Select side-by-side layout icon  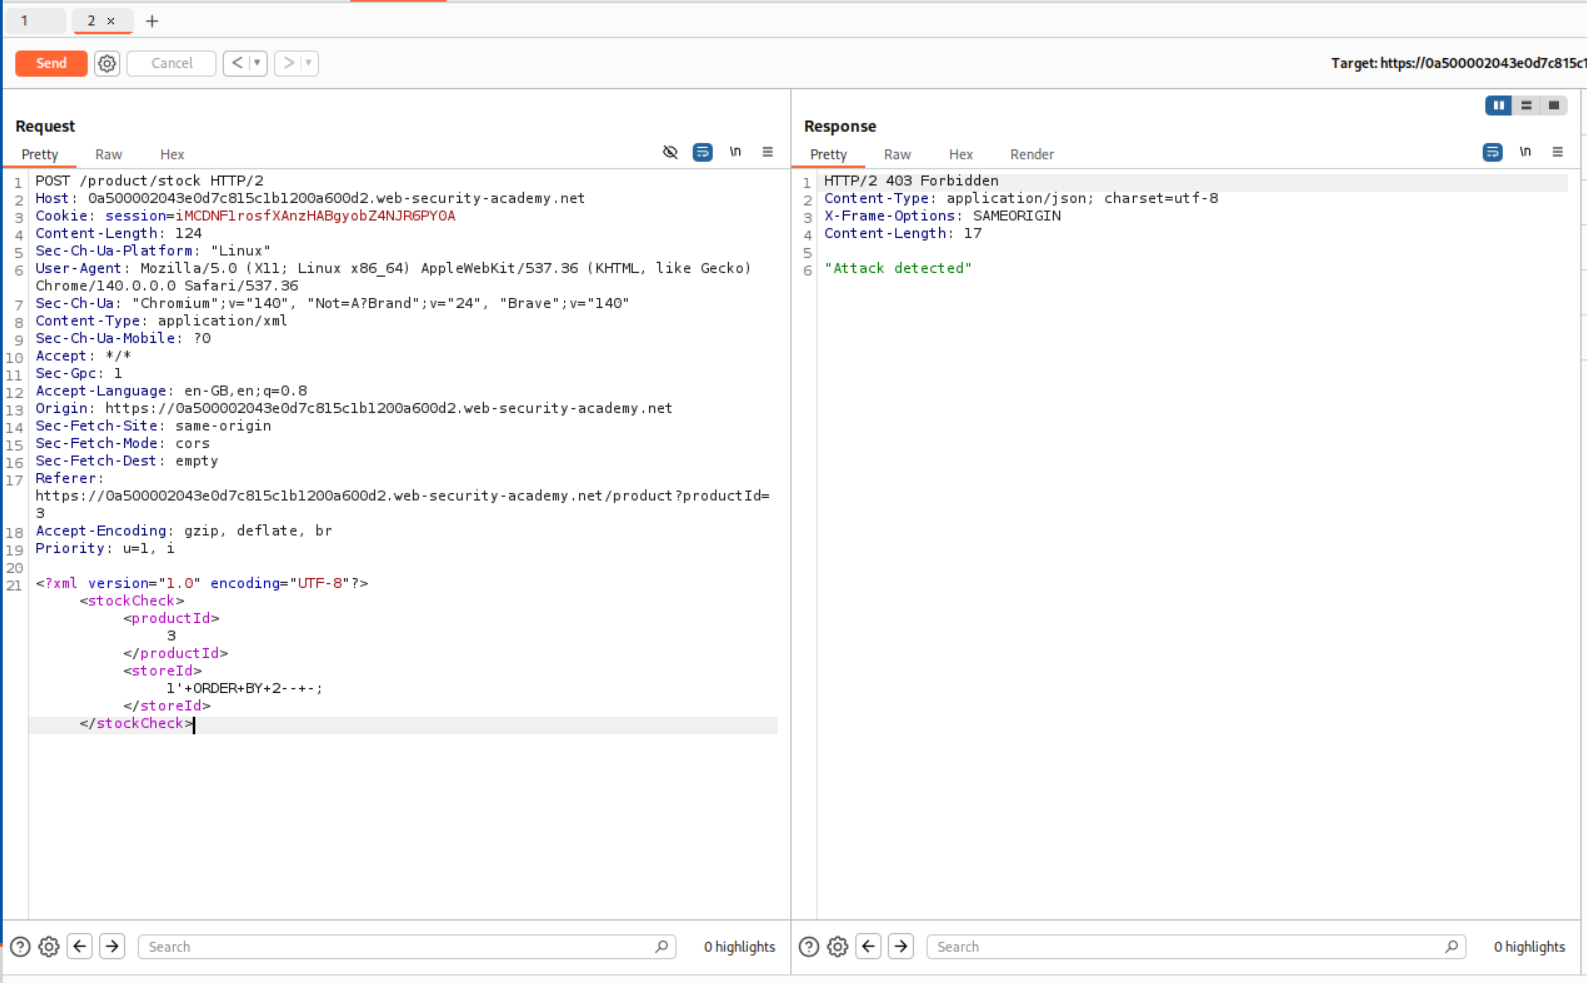pyautogui.click(x=1498, y=105)
